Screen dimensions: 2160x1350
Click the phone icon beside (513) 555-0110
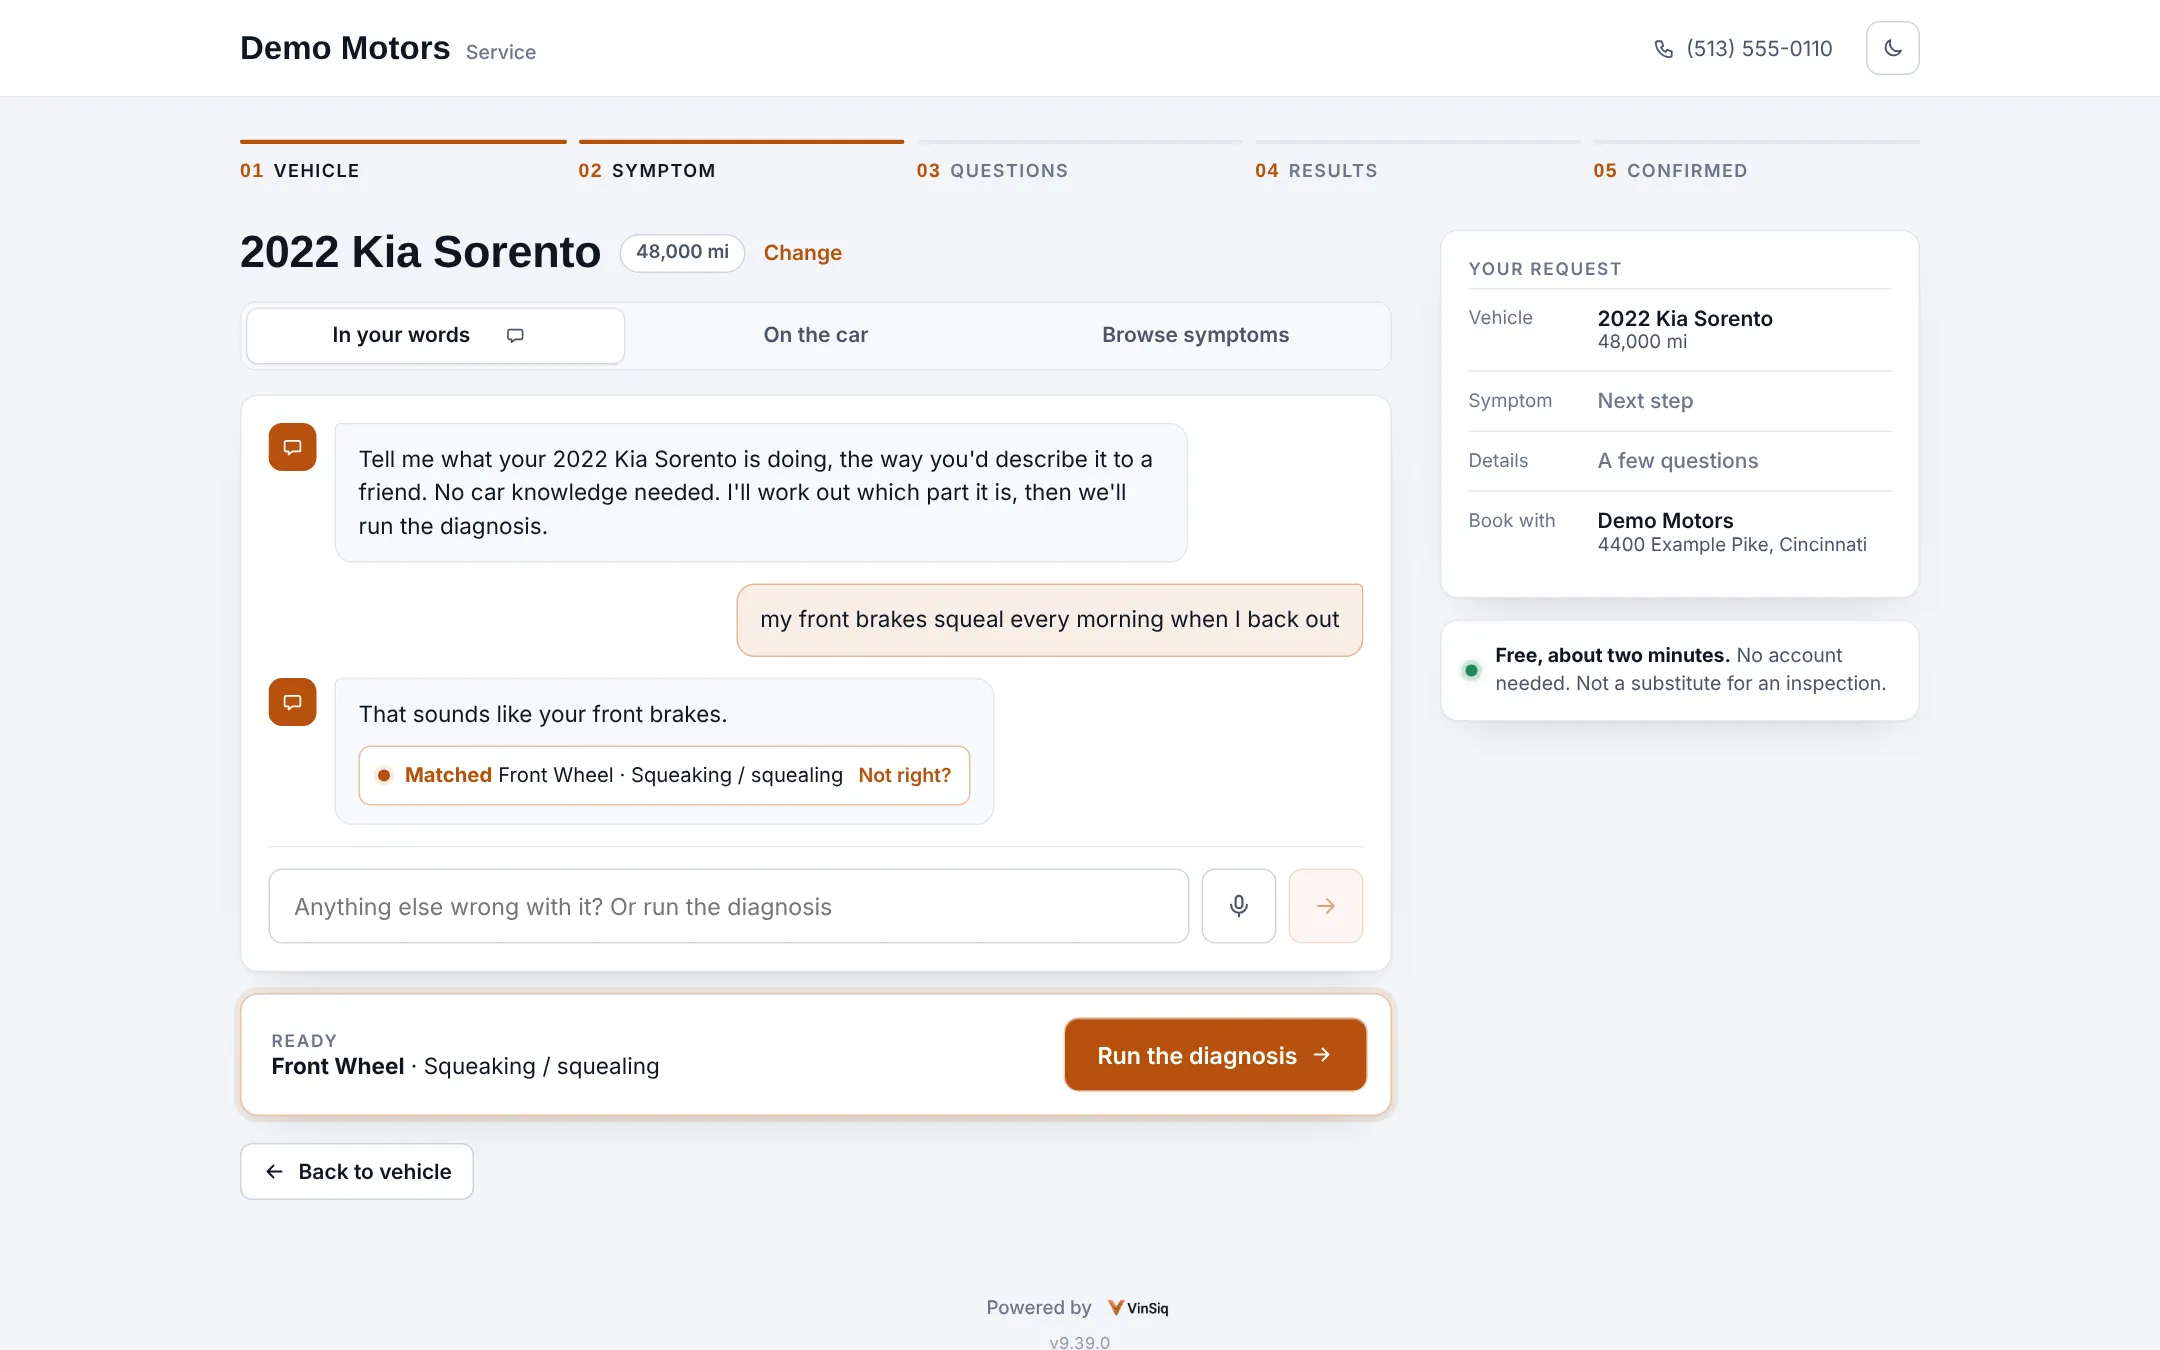coord(1664,49)
